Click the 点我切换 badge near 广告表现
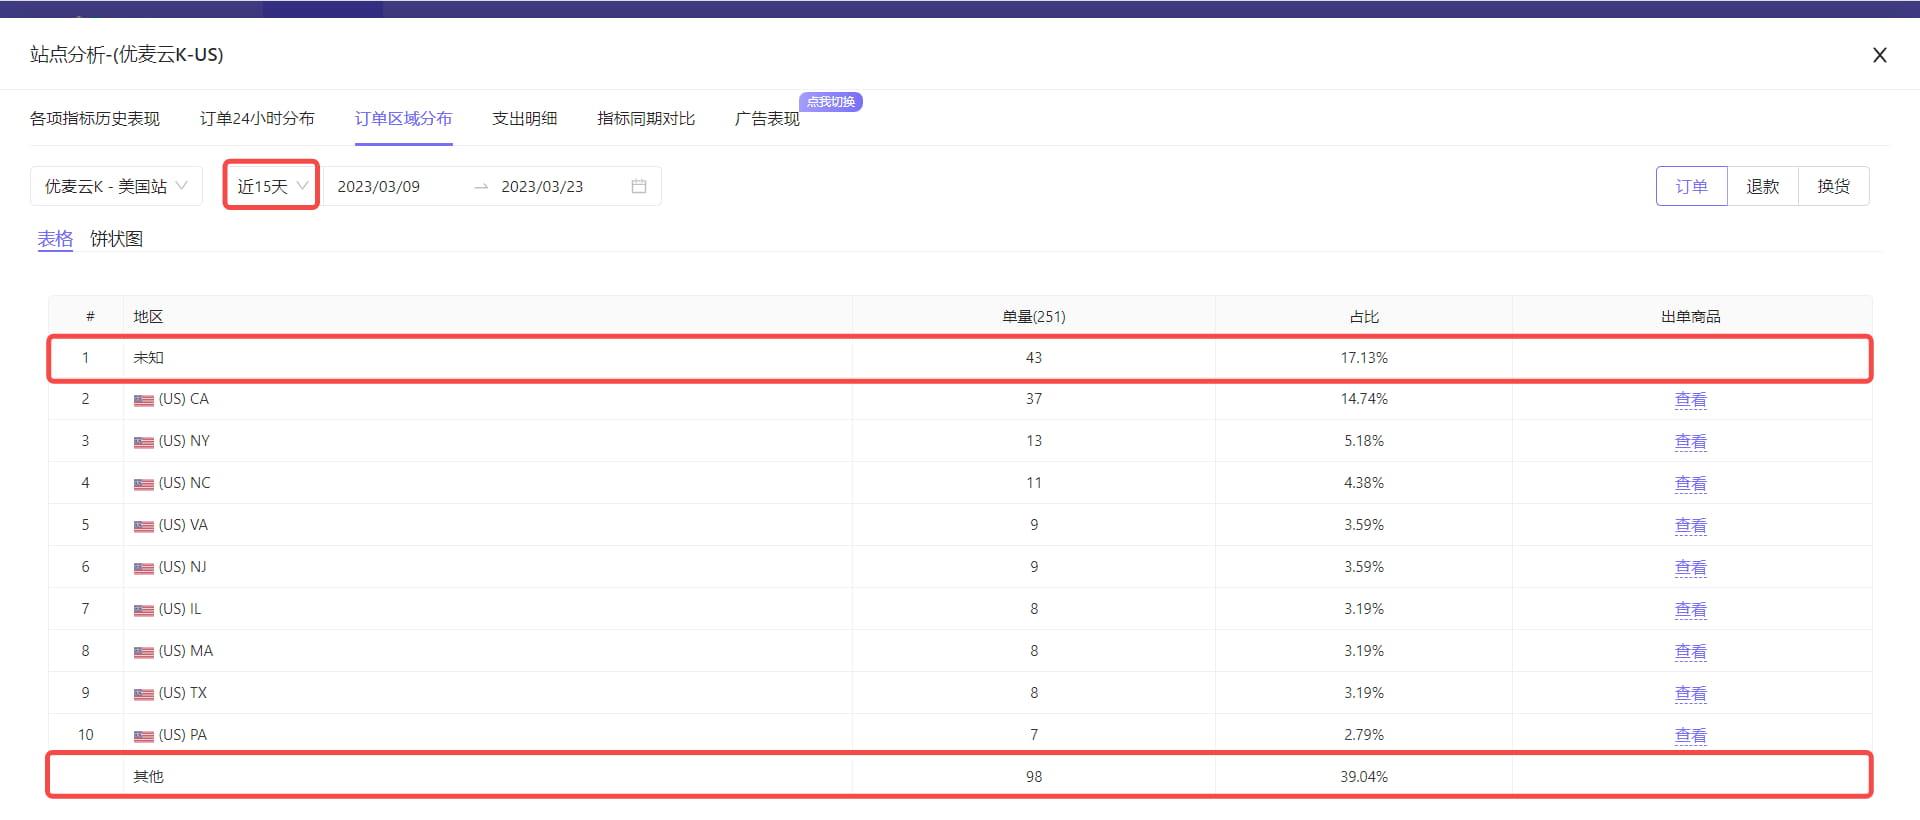The width and height of the screenshot is (1920, 820). [x=830, y=102]
